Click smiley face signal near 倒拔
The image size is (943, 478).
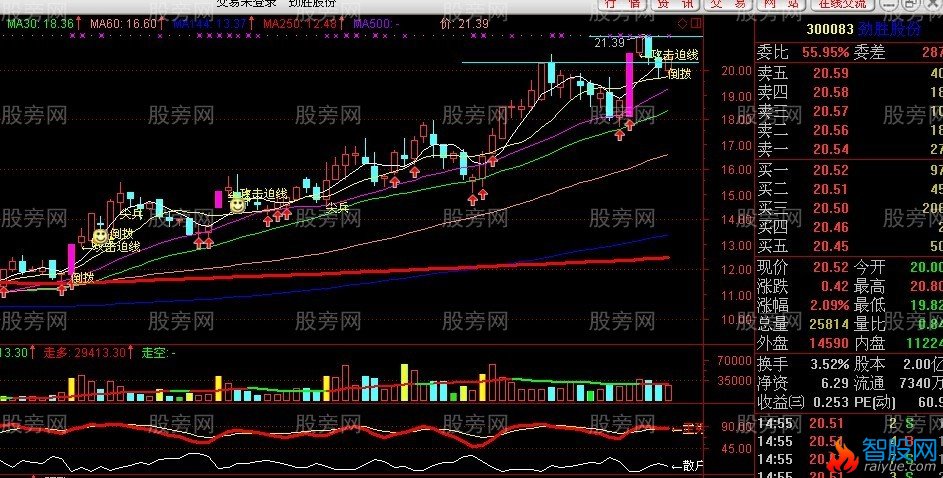(100, 236)
